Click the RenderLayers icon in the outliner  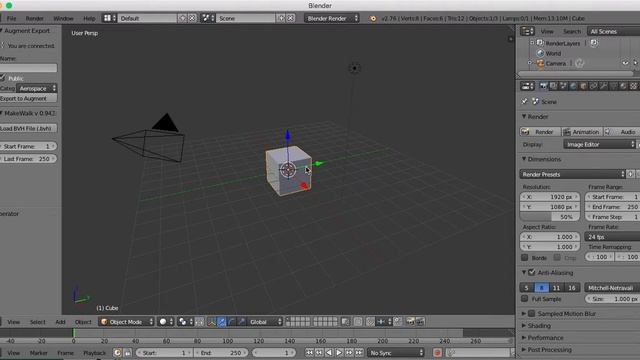(540, 43)
